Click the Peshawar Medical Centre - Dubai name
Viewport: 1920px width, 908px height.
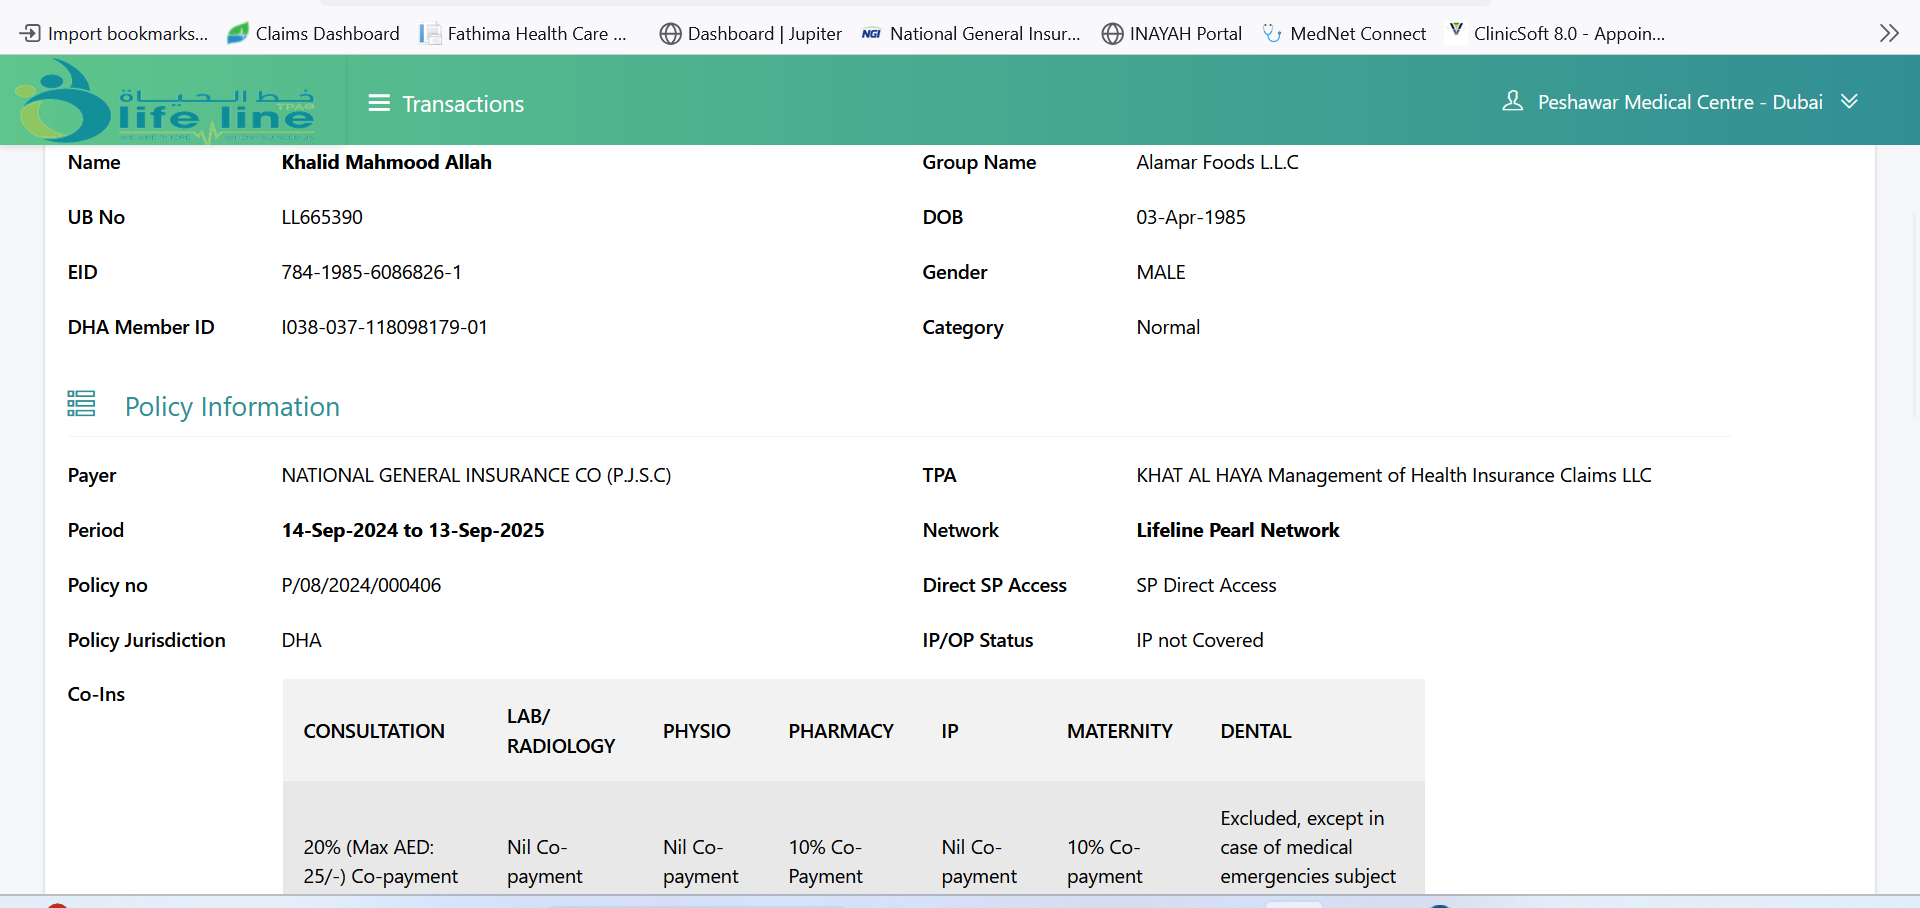click(1680, 102)
